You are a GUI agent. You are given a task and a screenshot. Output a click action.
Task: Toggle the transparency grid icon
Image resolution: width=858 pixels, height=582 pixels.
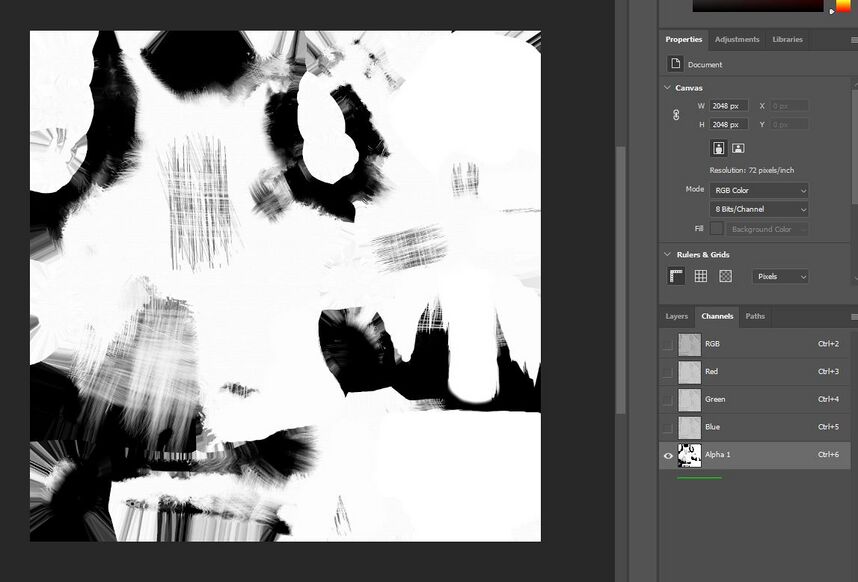(x=725, y=276)
